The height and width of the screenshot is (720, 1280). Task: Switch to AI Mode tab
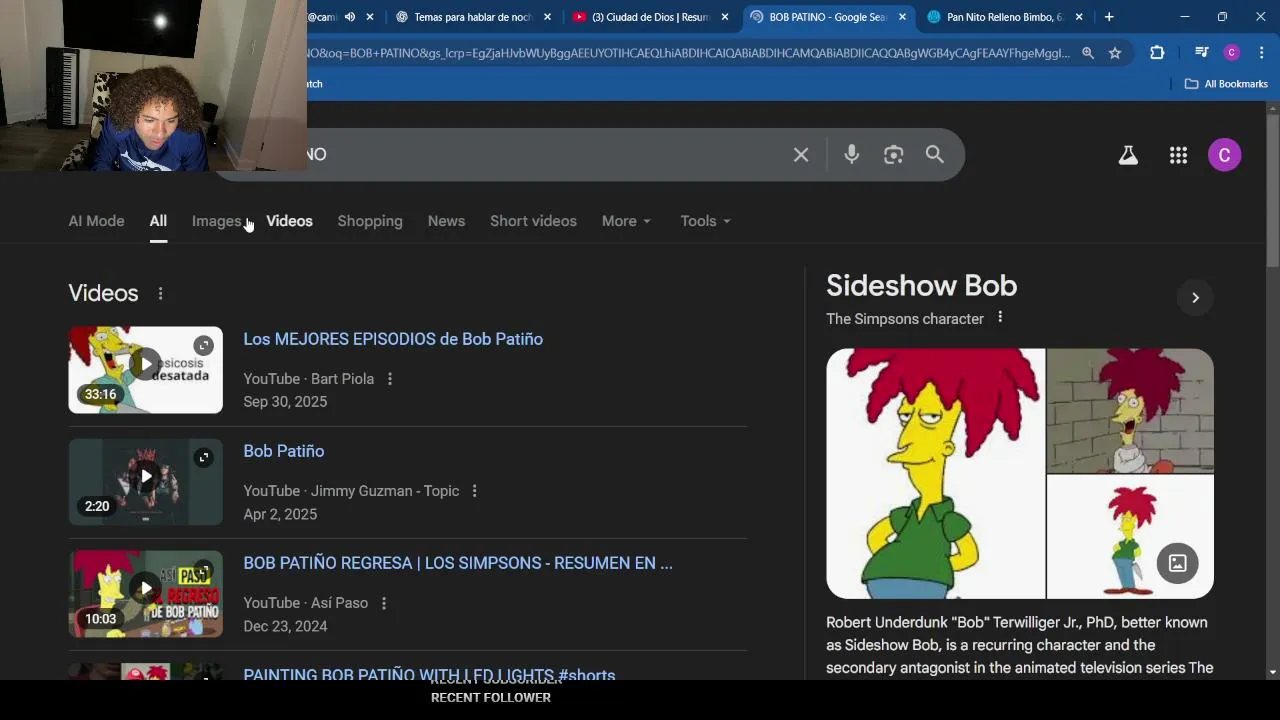(x=96, y=221)
